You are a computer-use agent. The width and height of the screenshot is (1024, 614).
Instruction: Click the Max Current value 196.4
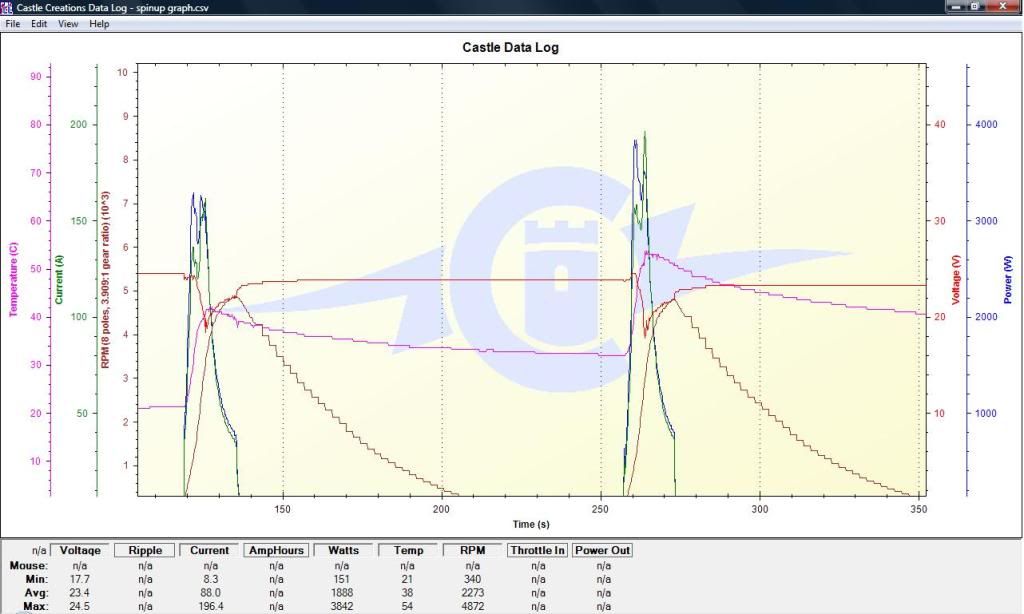tap(210, 606)
